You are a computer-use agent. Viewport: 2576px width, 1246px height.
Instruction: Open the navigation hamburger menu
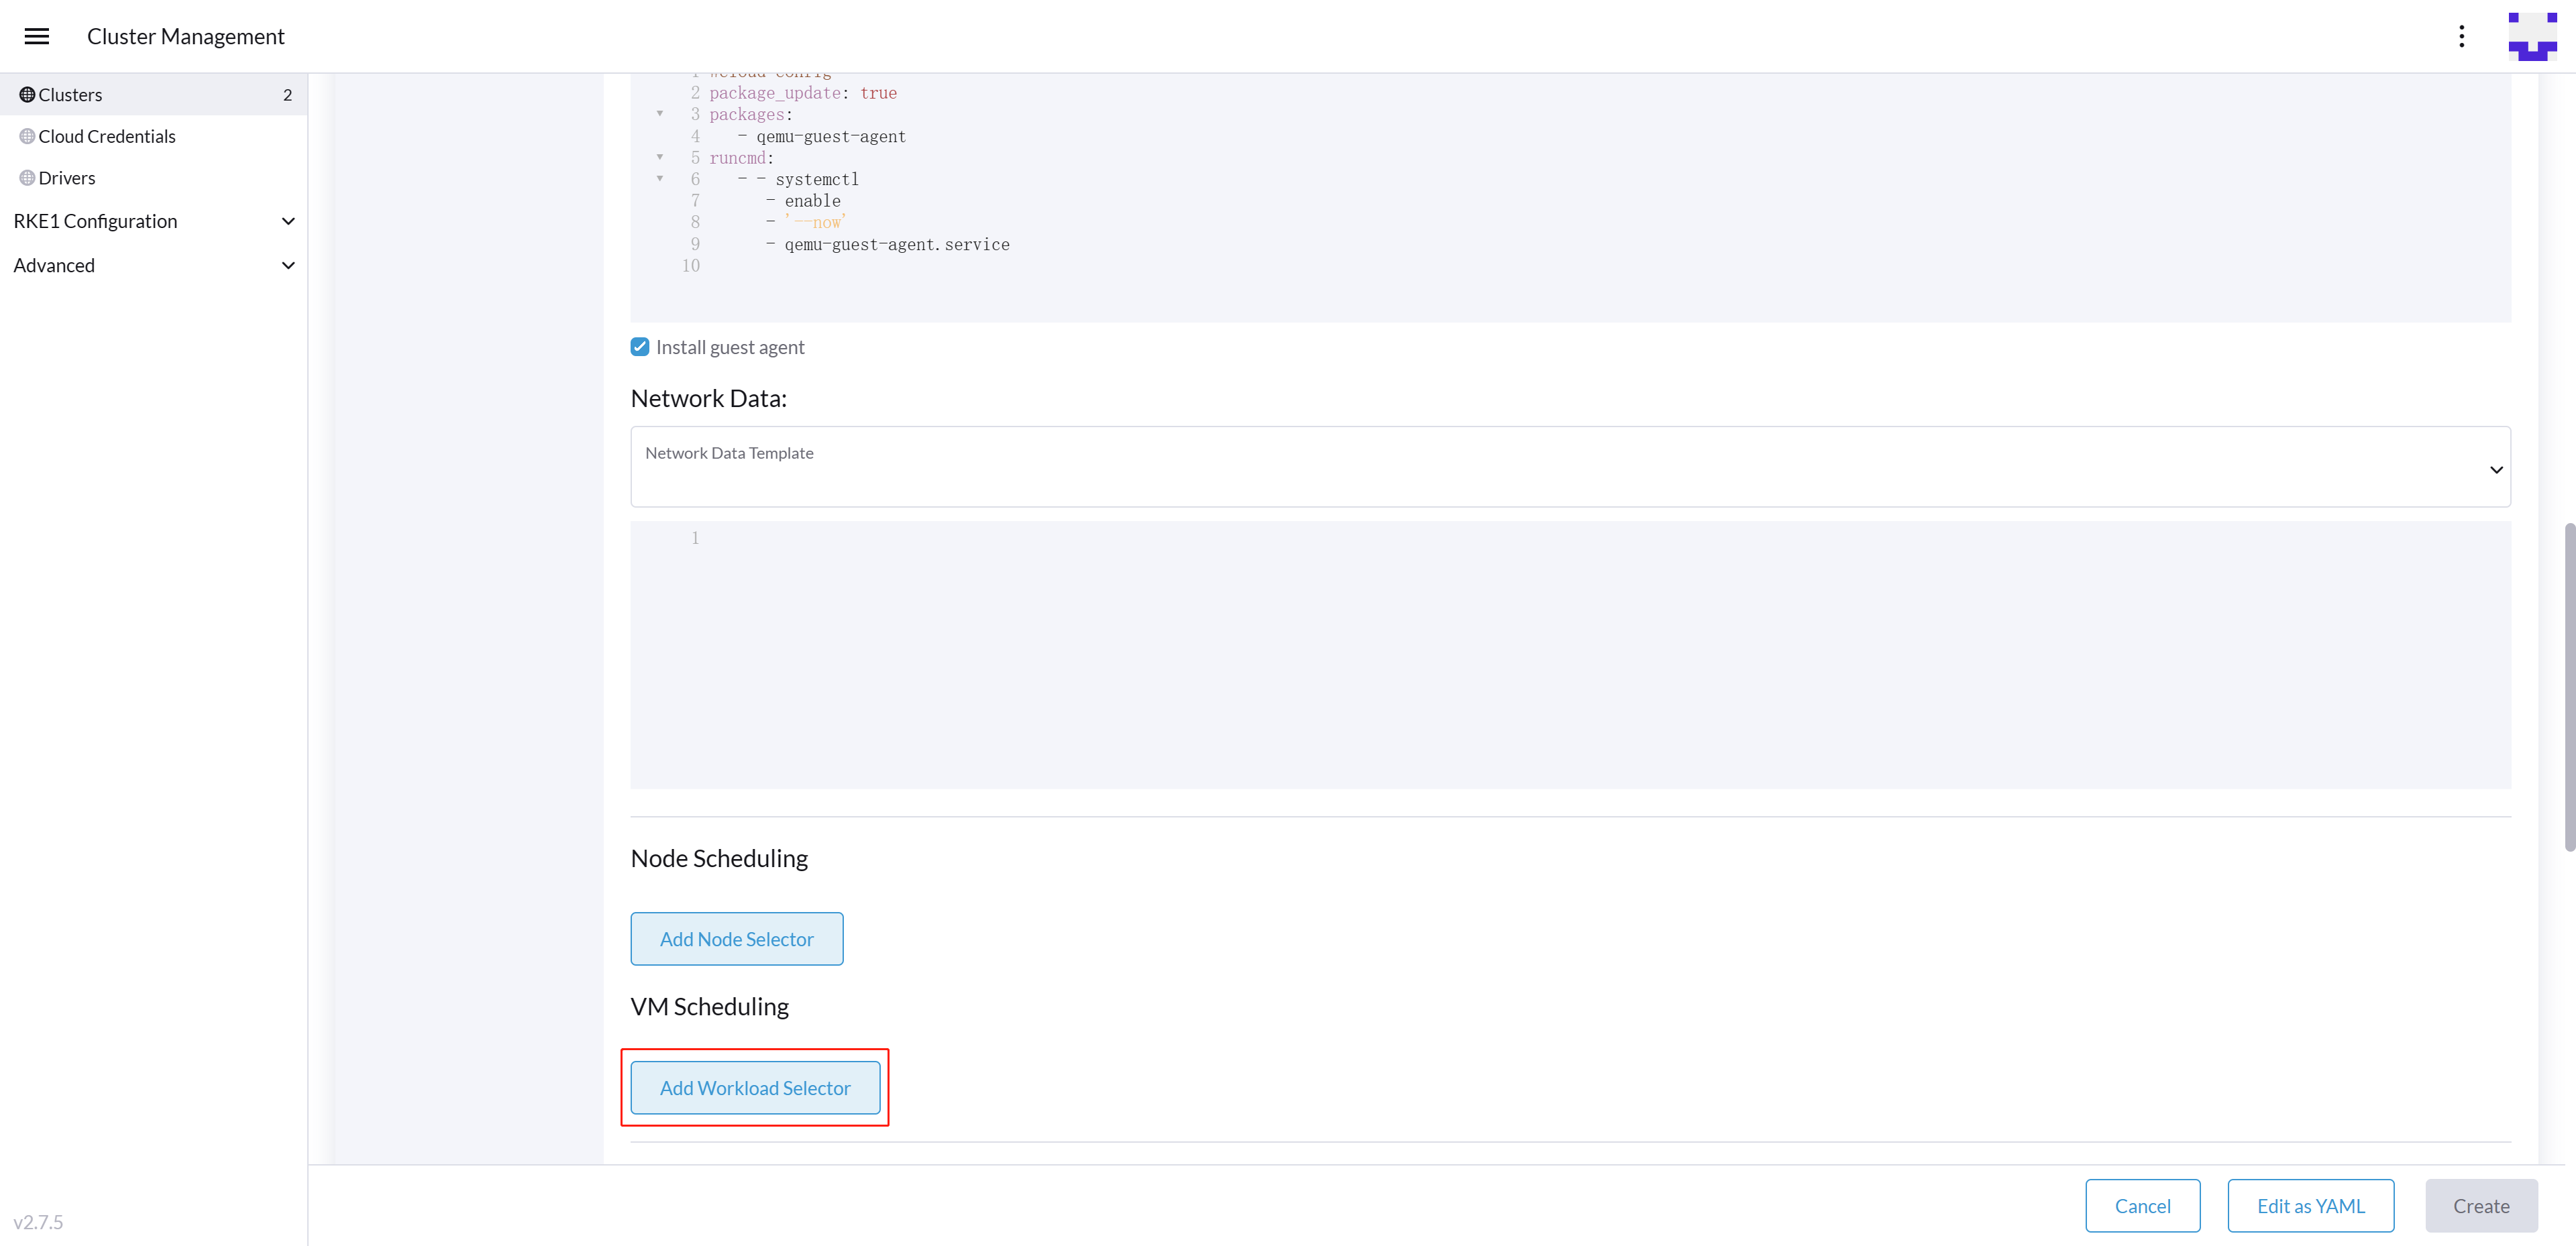(x=37, y=36)
